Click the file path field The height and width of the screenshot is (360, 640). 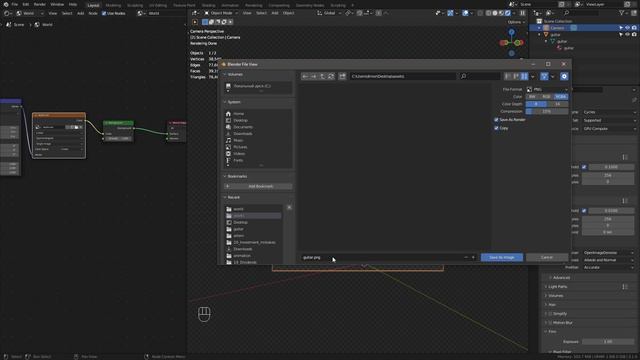pyautogui.click(x=402, y=76)
